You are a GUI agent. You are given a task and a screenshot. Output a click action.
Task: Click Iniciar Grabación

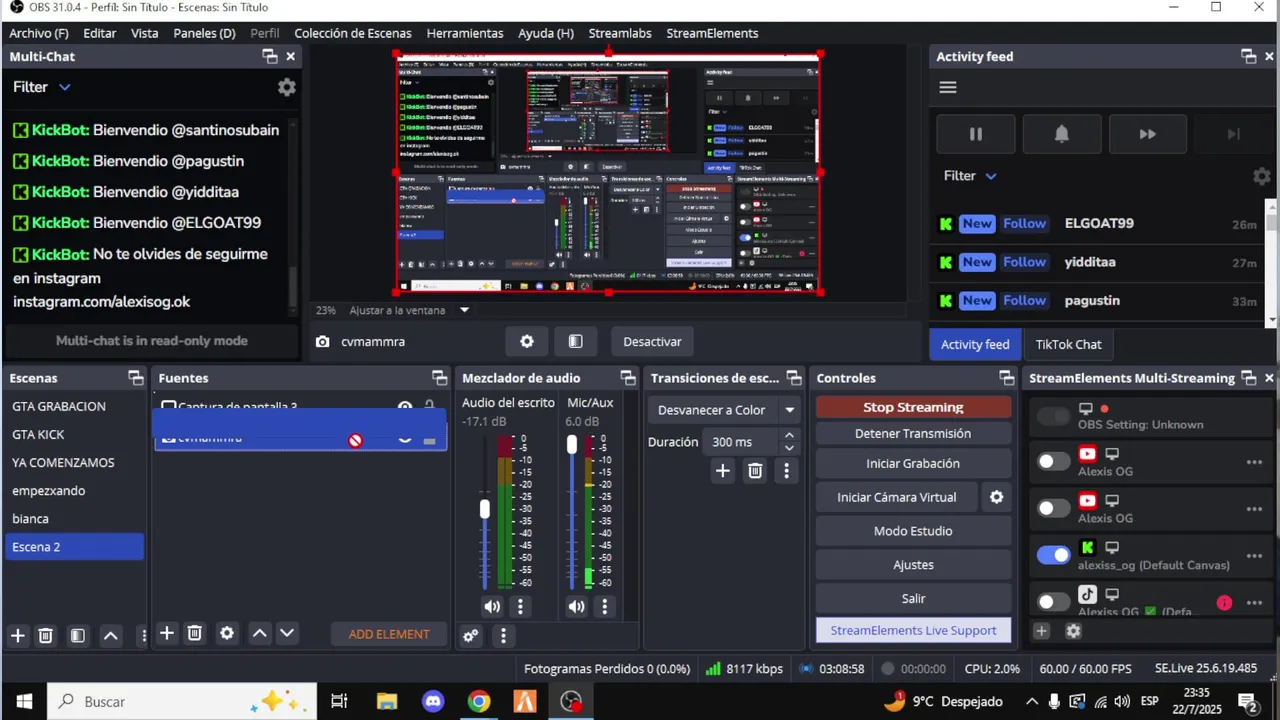click(913, 463)
